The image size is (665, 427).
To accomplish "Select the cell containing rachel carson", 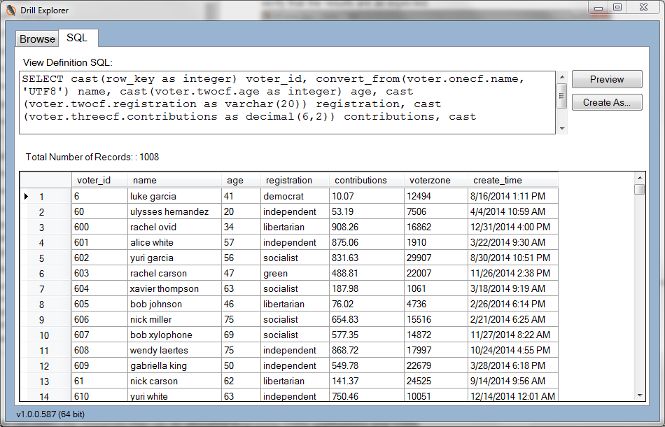I will (174, 273).
